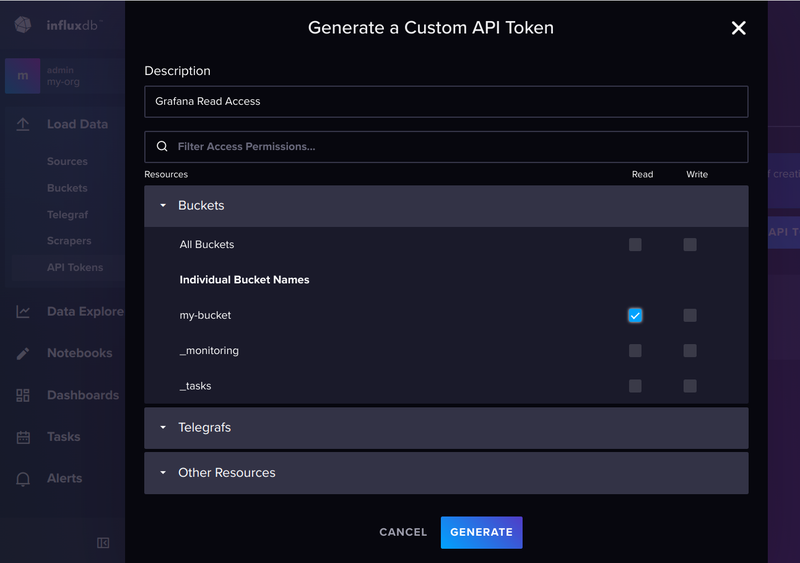The width and height of the screenshot is (800, 563).
Task: Click the Tasks calendar icon
Action: [x=23, y=437]
